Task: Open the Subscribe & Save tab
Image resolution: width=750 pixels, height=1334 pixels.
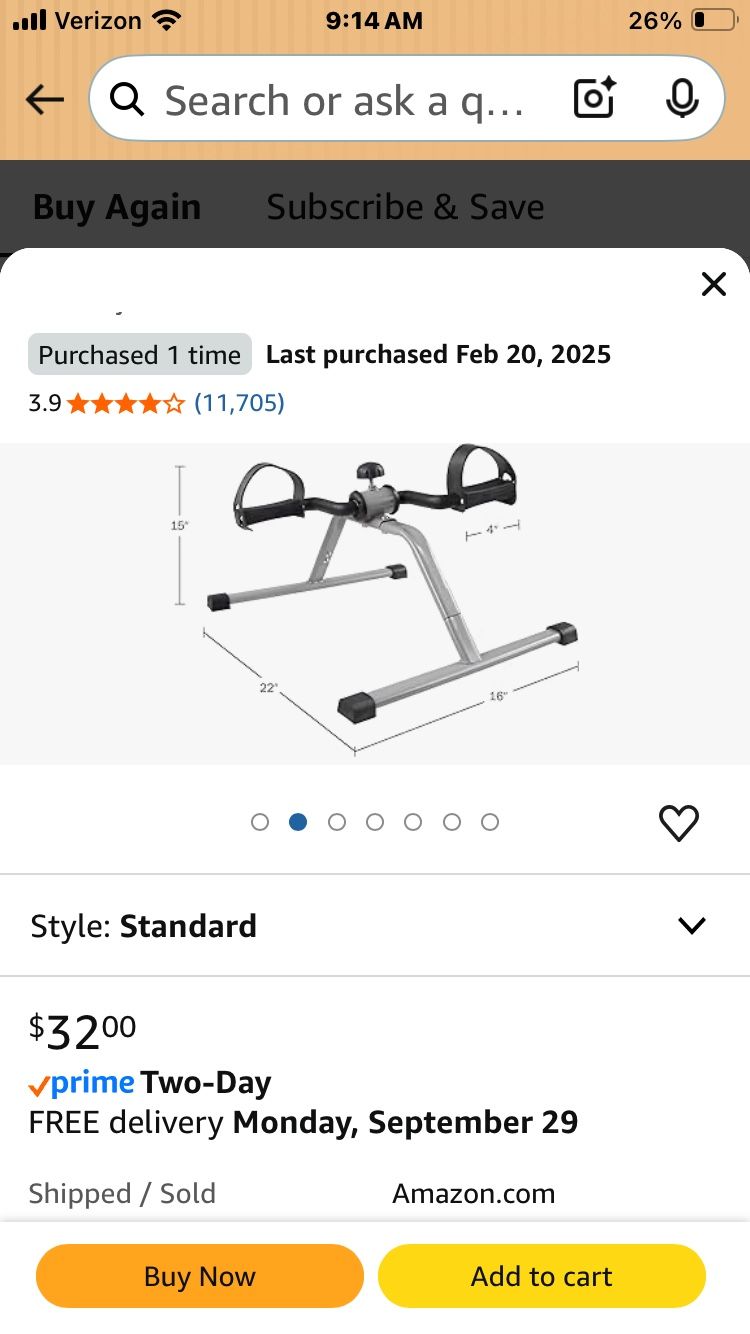Action: [405, 207]
